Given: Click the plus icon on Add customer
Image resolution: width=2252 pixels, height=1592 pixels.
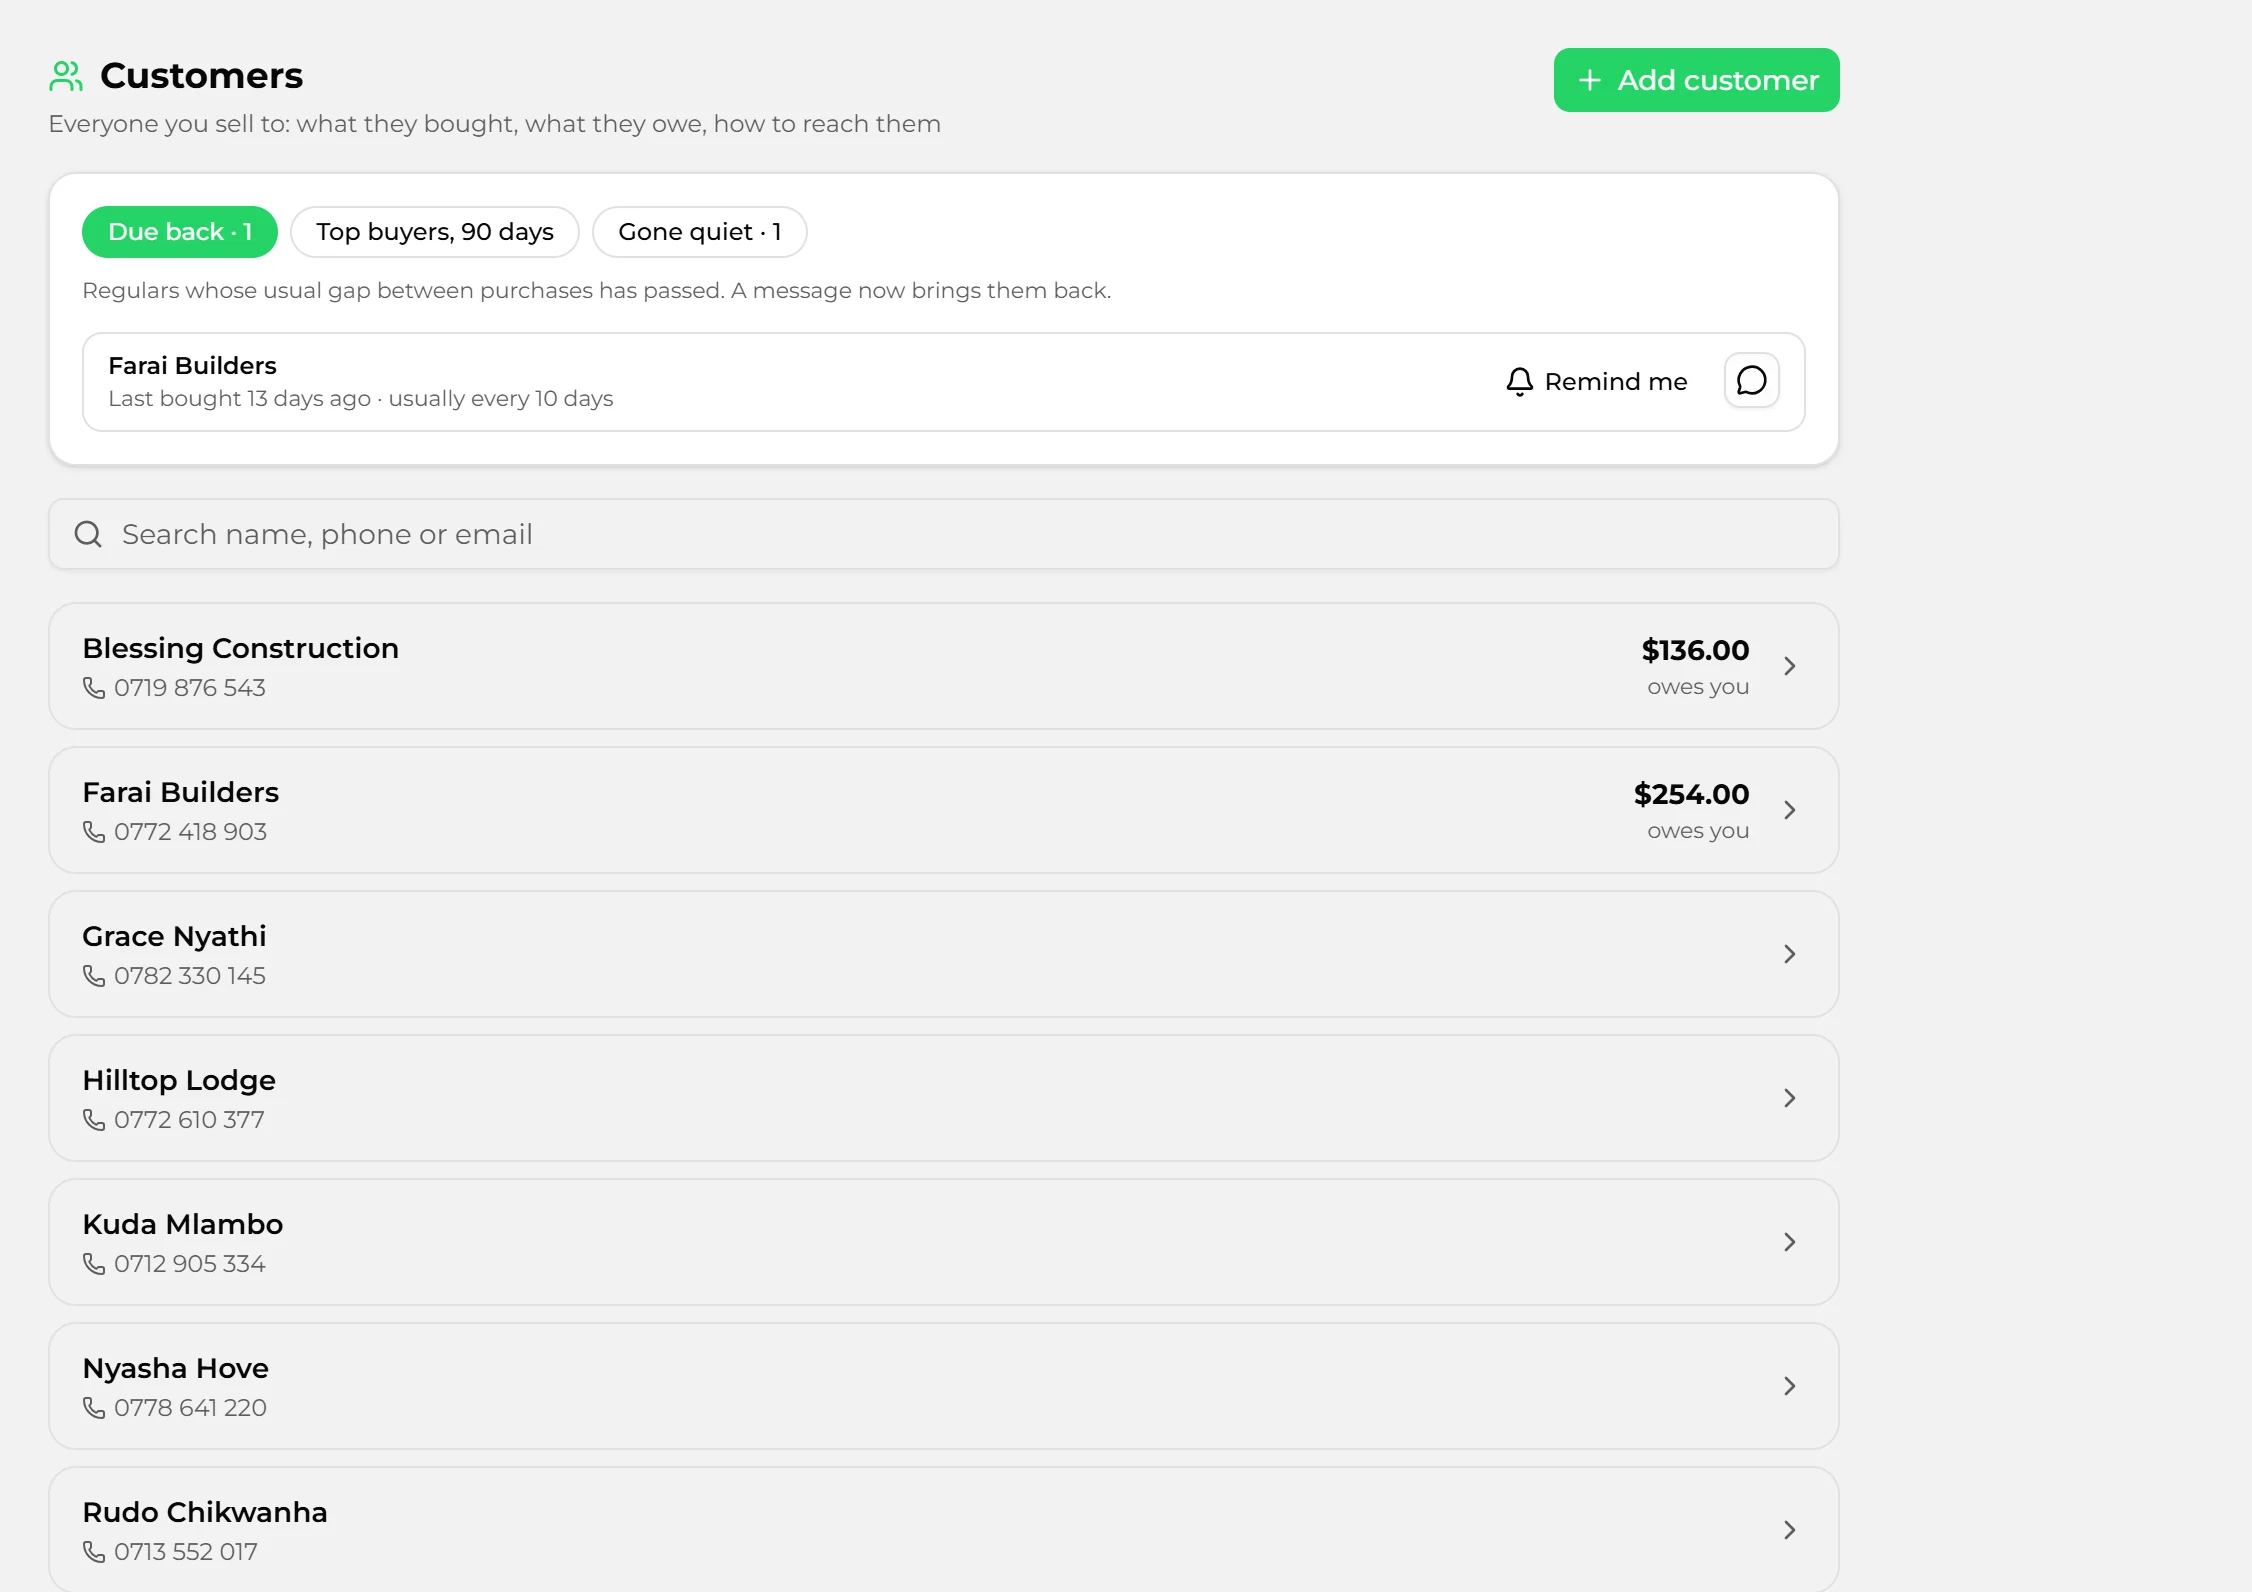Looking at the screenshot, I should [x=1590, y=80].
